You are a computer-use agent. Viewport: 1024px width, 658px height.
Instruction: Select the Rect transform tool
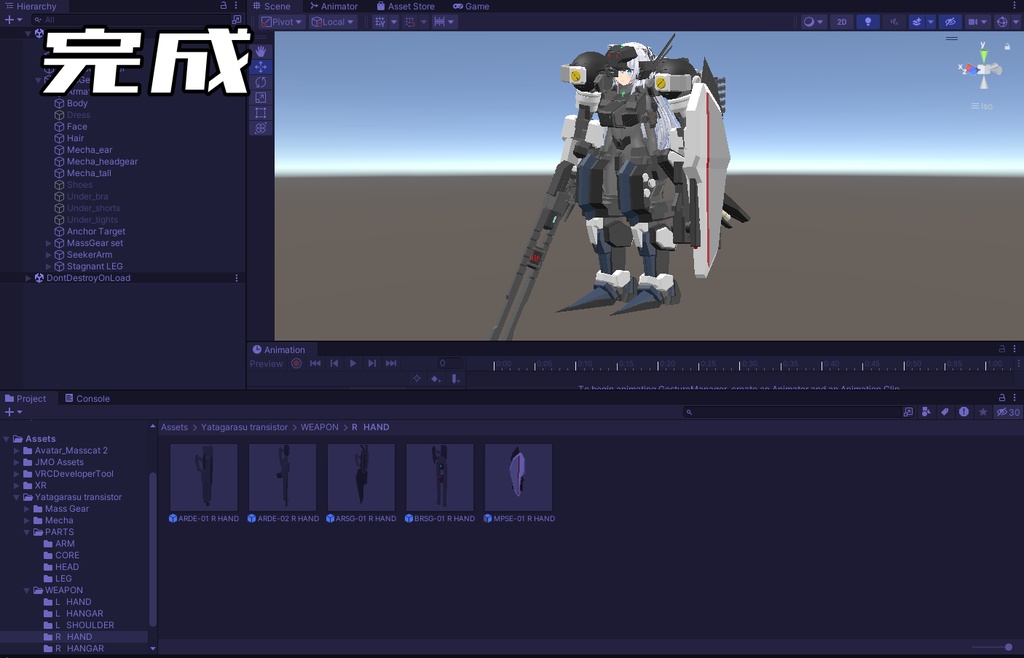261,113
